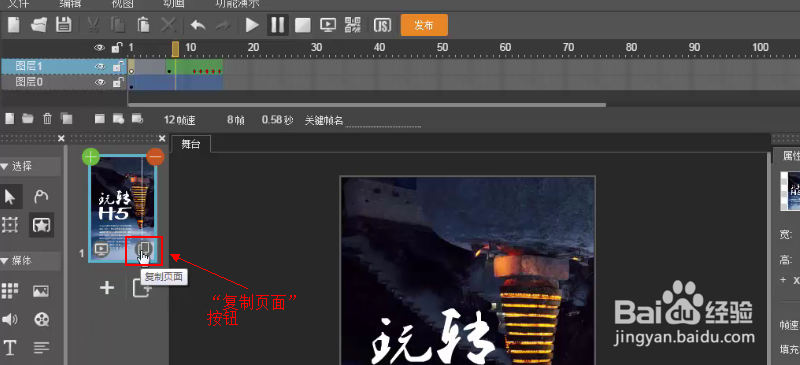Hide the 图层1 layer

[x=99, y=66]
